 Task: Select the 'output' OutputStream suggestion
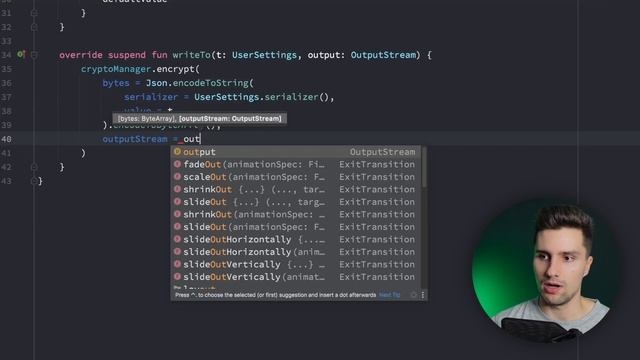point(297,152)
